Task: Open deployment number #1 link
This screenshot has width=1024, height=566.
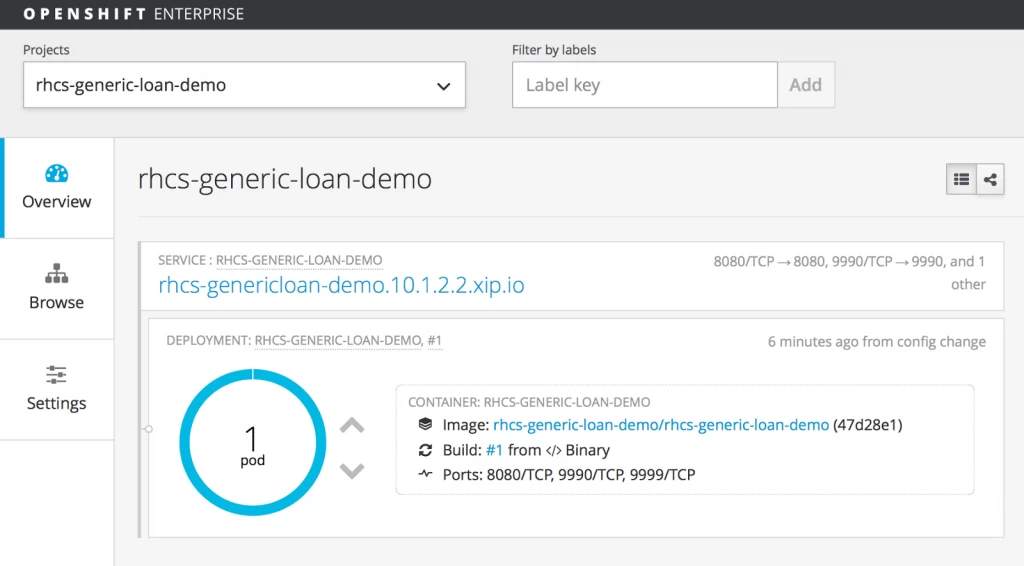Action: [434, 340]
